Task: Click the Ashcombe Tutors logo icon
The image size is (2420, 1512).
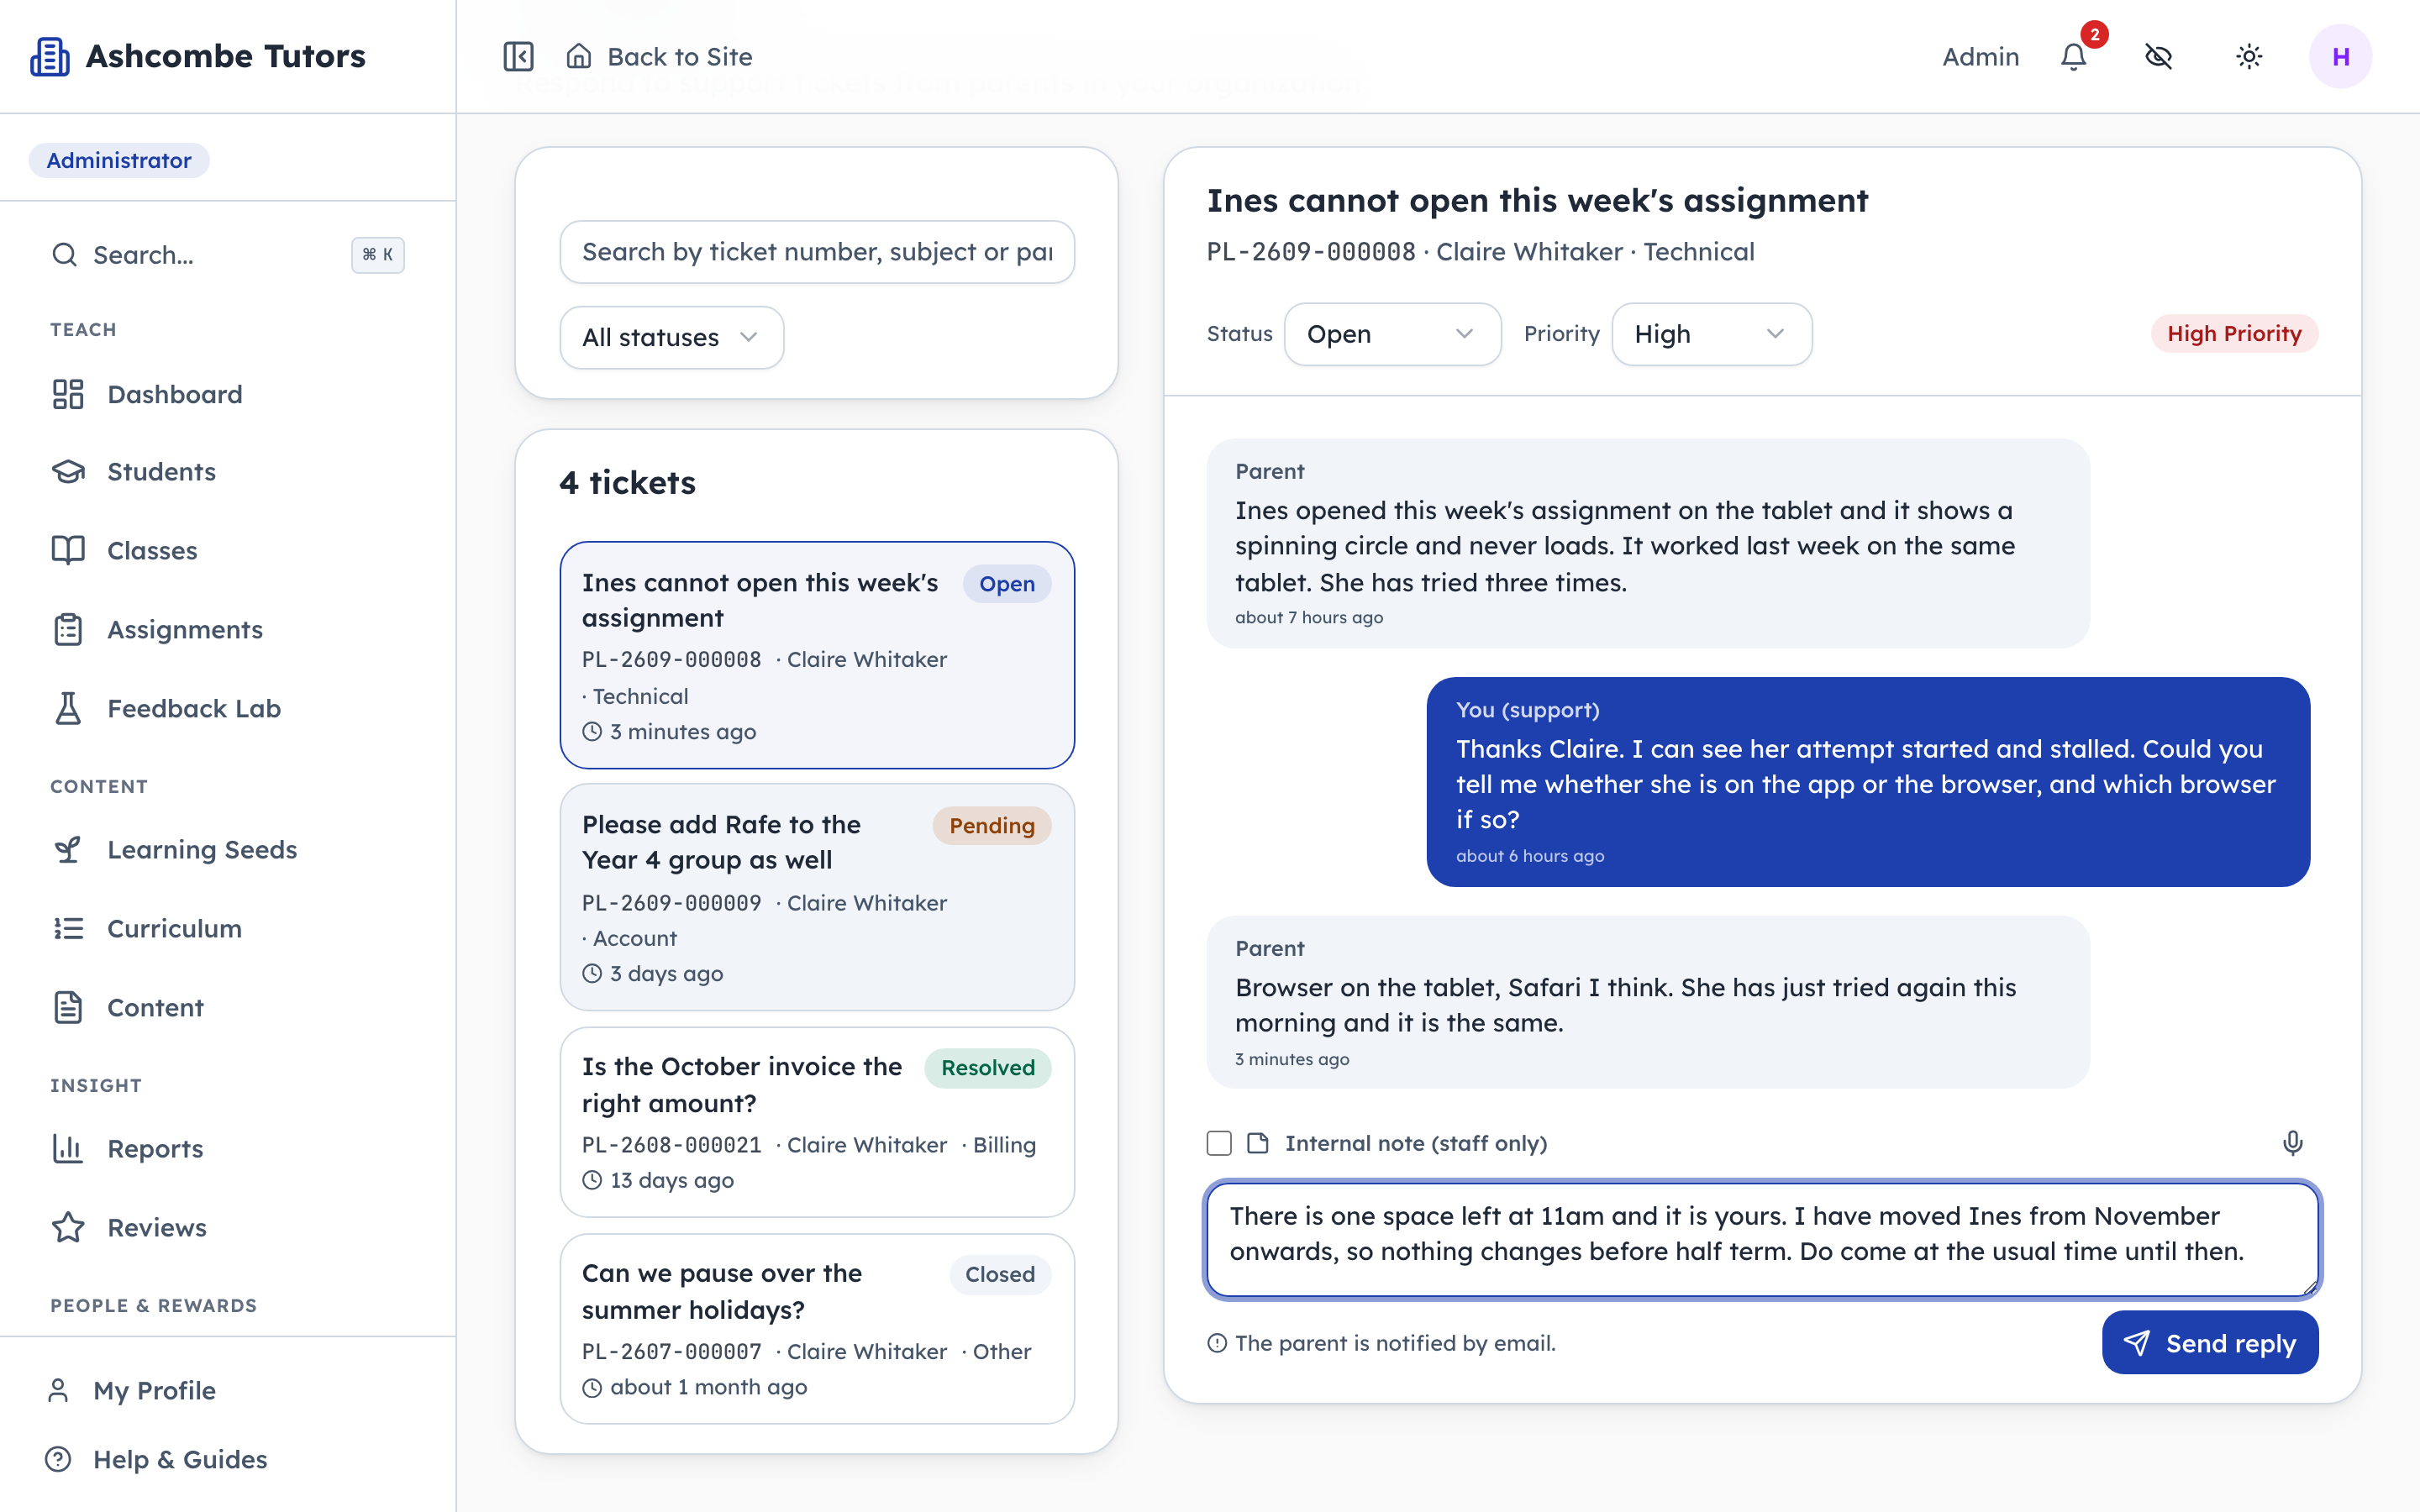Action: (50, 57)
